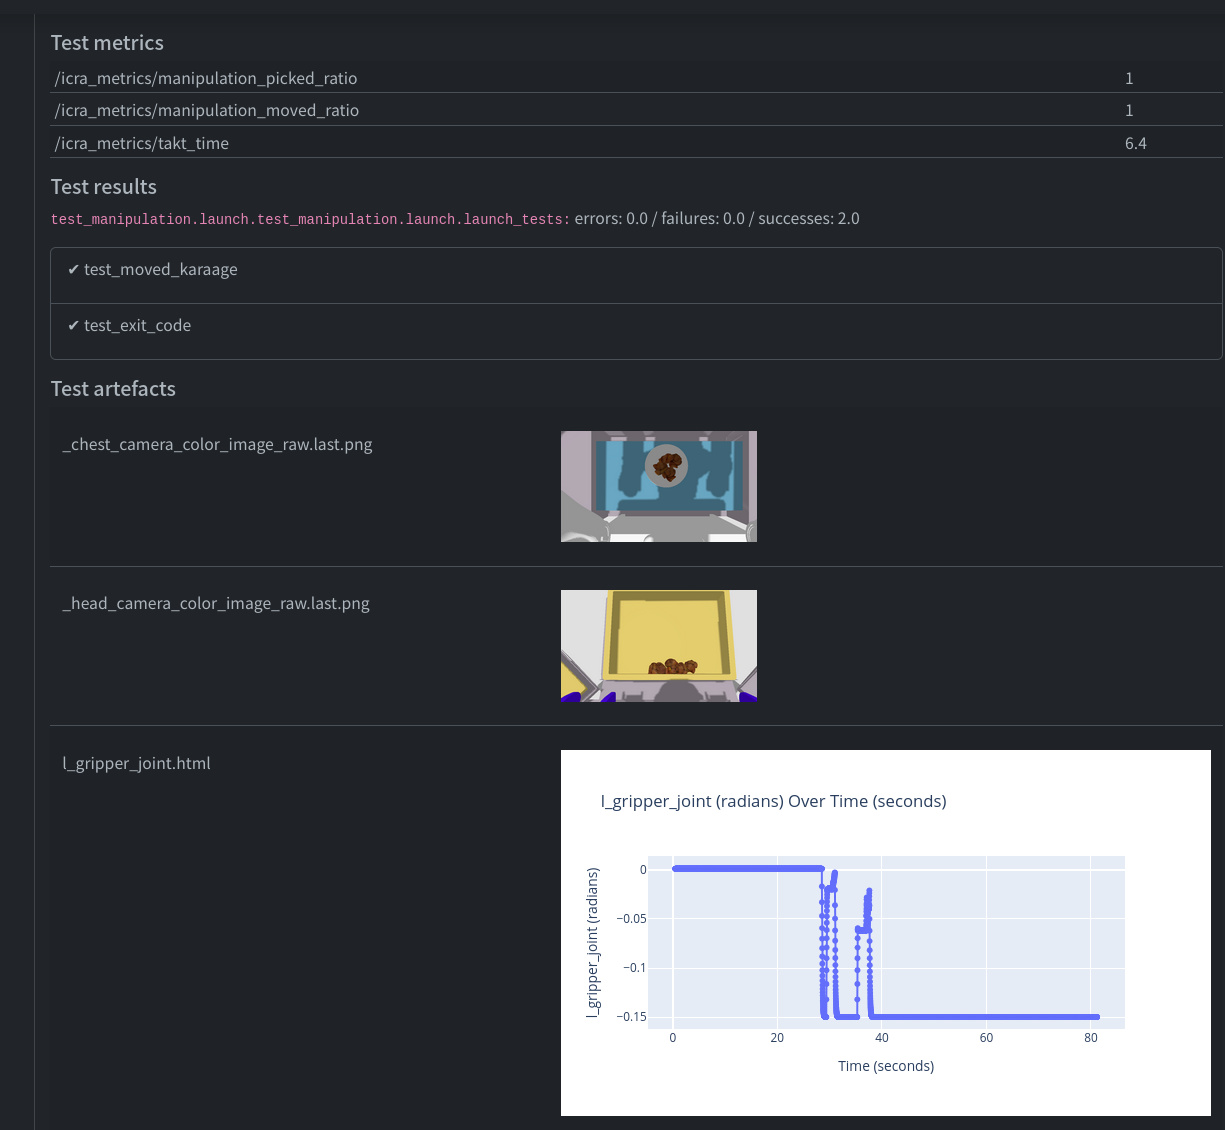Viewport: 1225px width, 1130px height.
Task: Expand the test_moved_karaage result row
Action: tap(160, 270)
